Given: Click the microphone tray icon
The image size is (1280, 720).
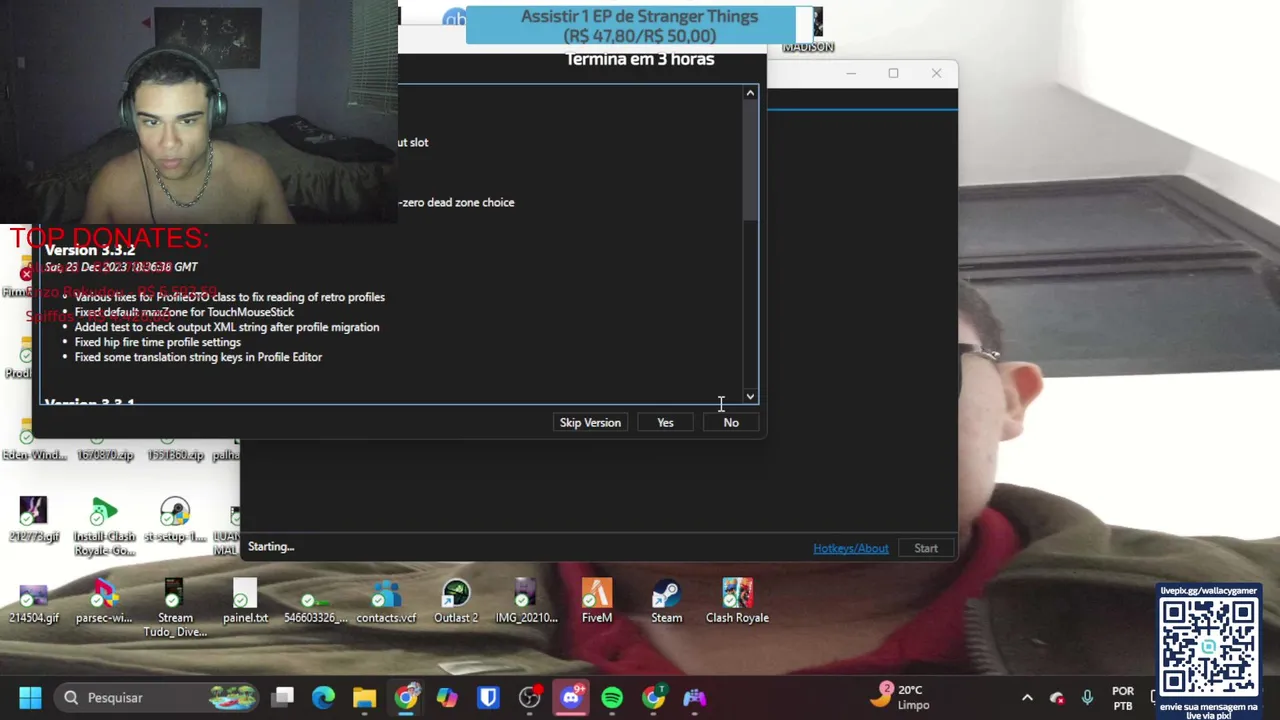Looking at the screenshot, I should pos(1088,698).
